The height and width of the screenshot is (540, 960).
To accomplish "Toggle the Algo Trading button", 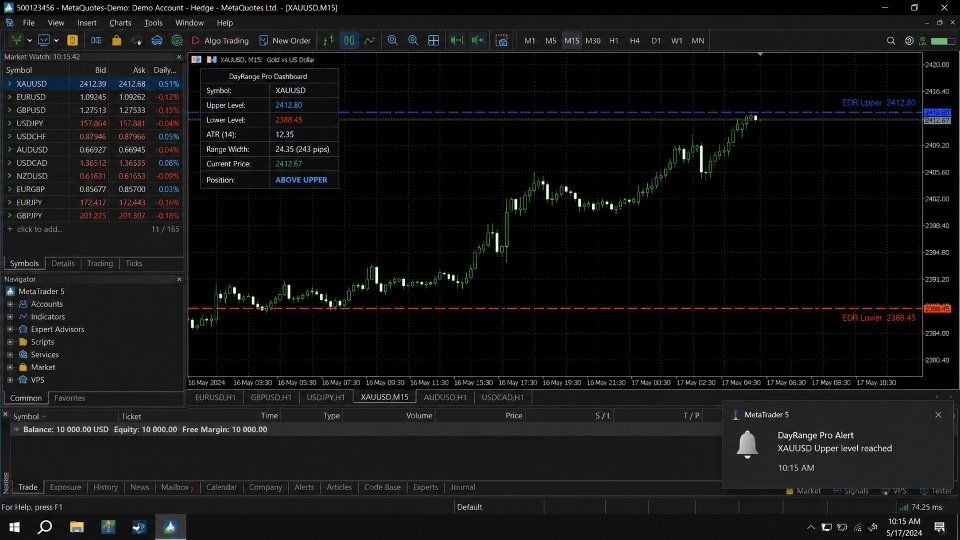I will [220, 40].
